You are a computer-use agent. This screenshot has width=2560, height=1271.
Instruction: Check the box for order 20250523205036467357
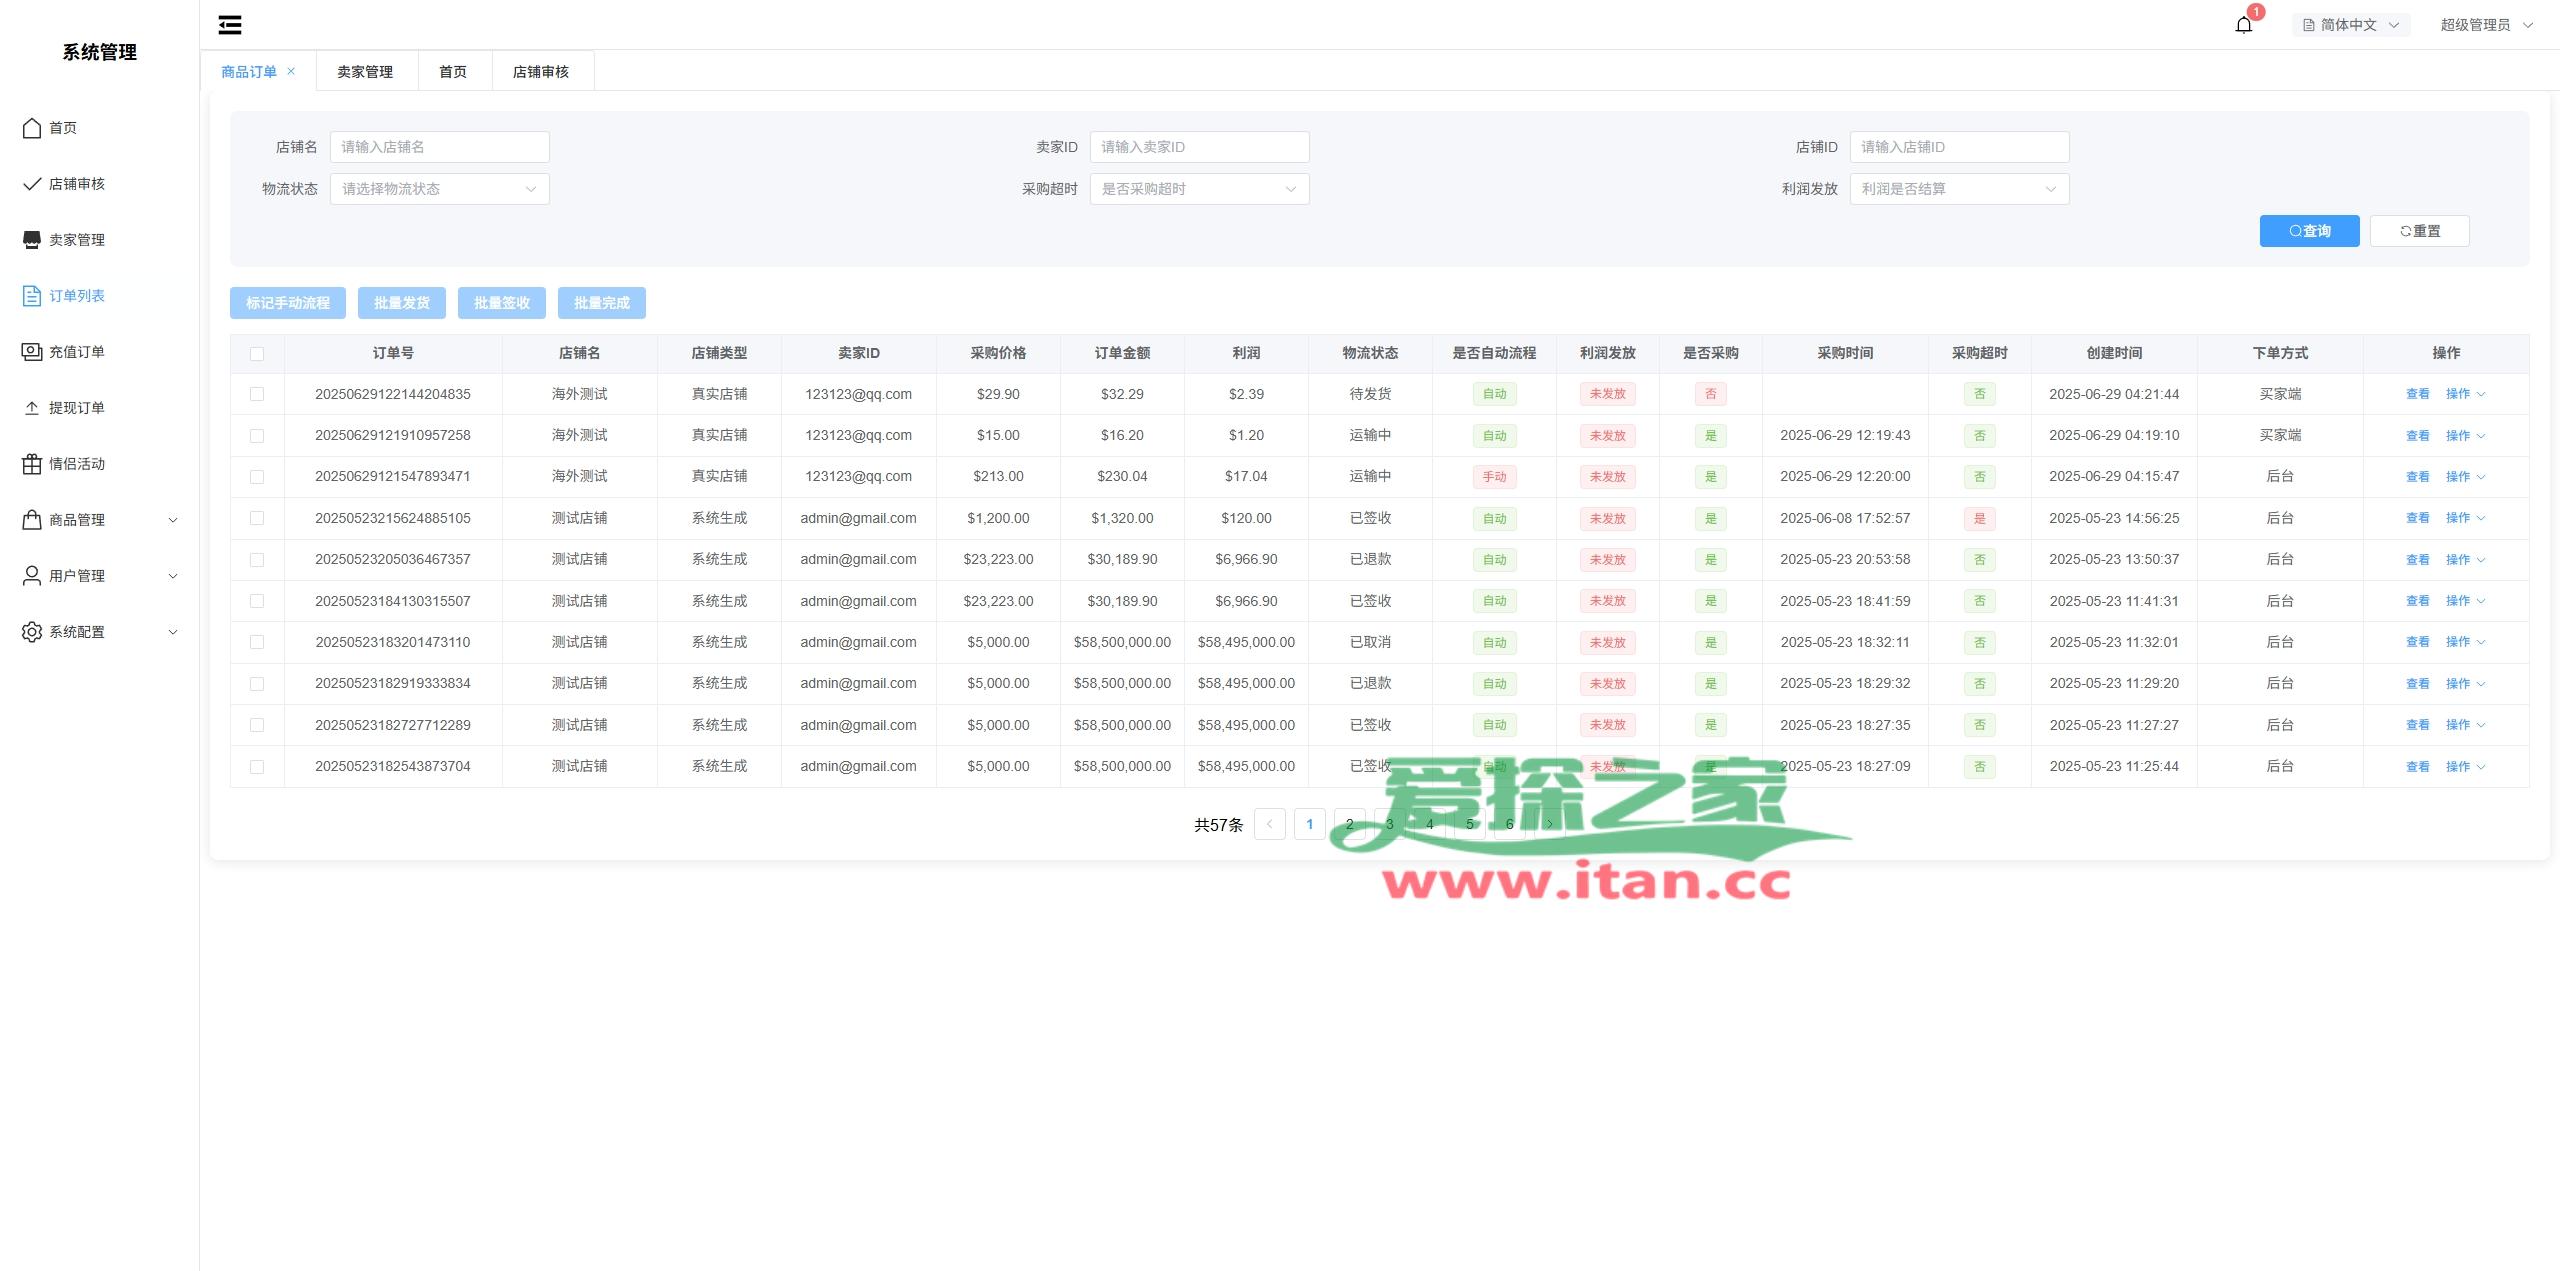coord(257,560)
